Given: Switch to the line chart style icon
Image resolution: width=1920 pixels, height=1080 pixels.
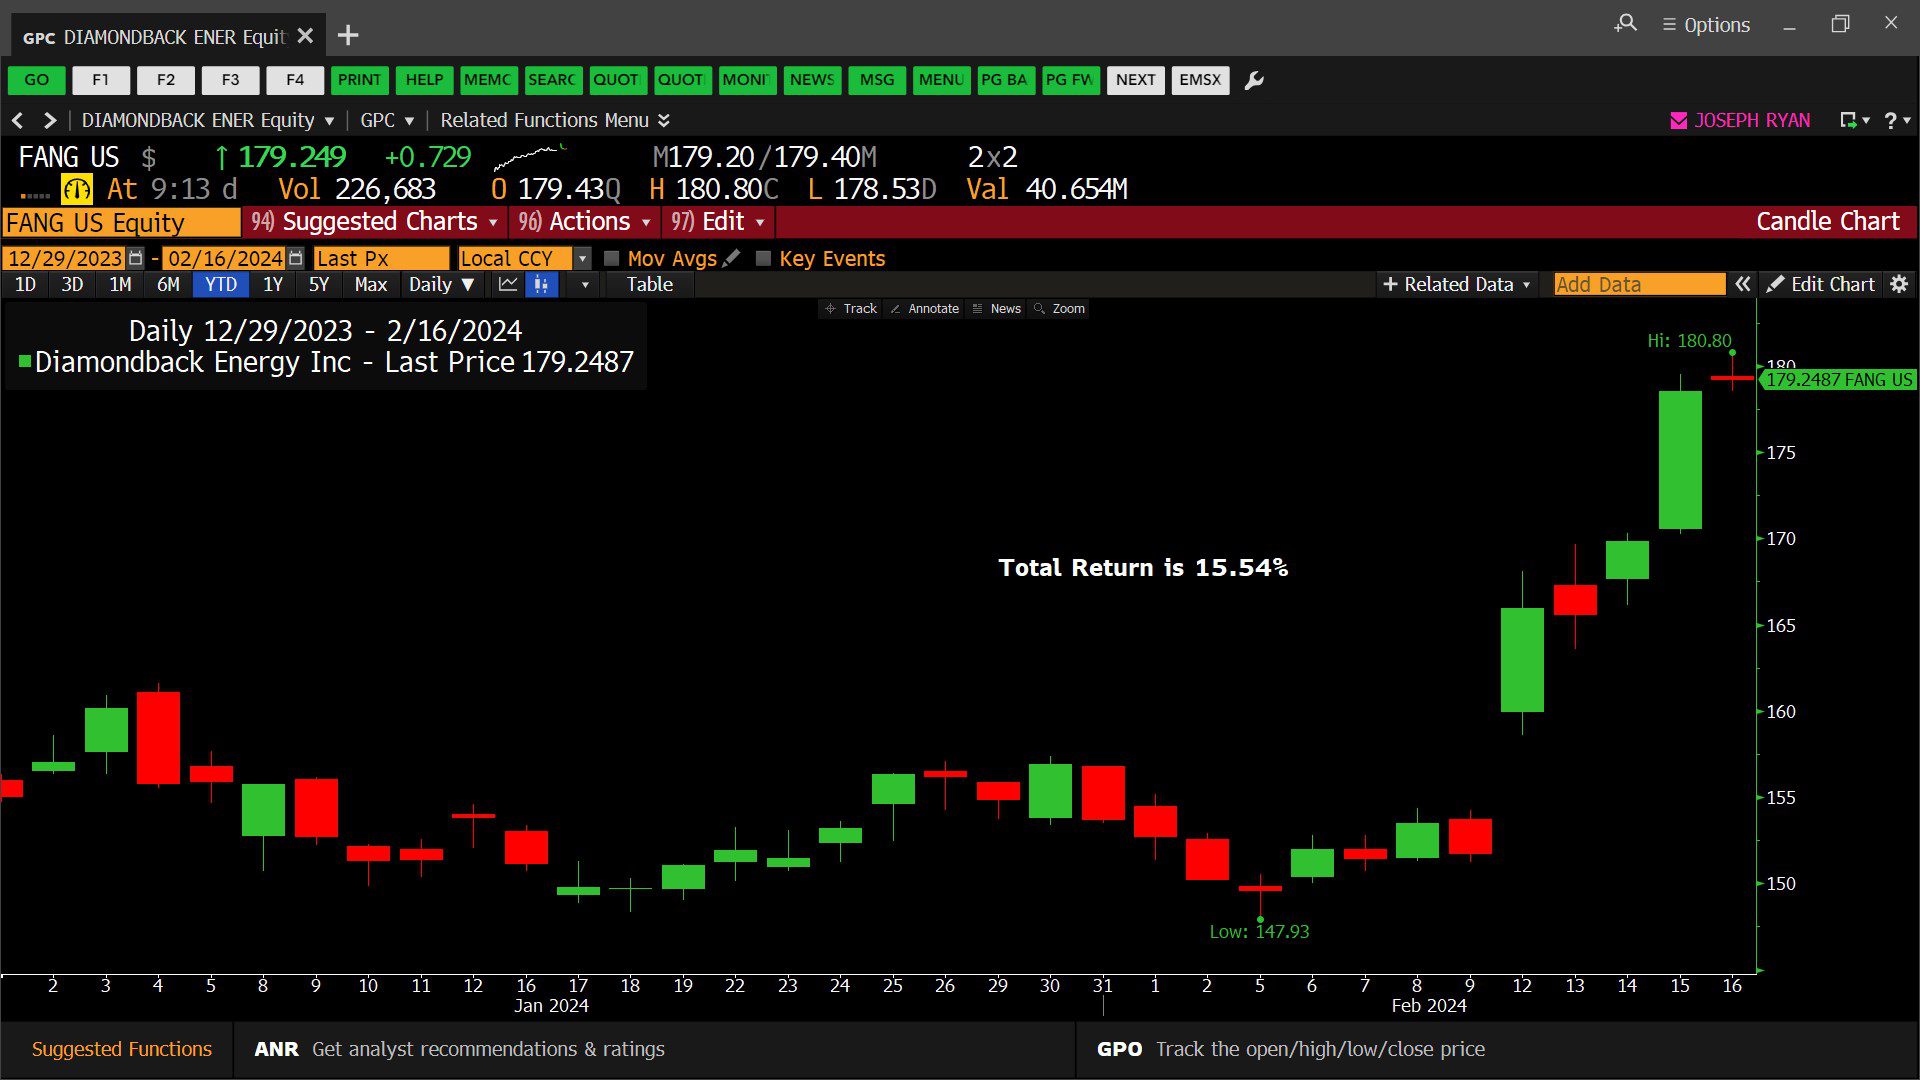Looking at the screenshot, I should point(508,284).
